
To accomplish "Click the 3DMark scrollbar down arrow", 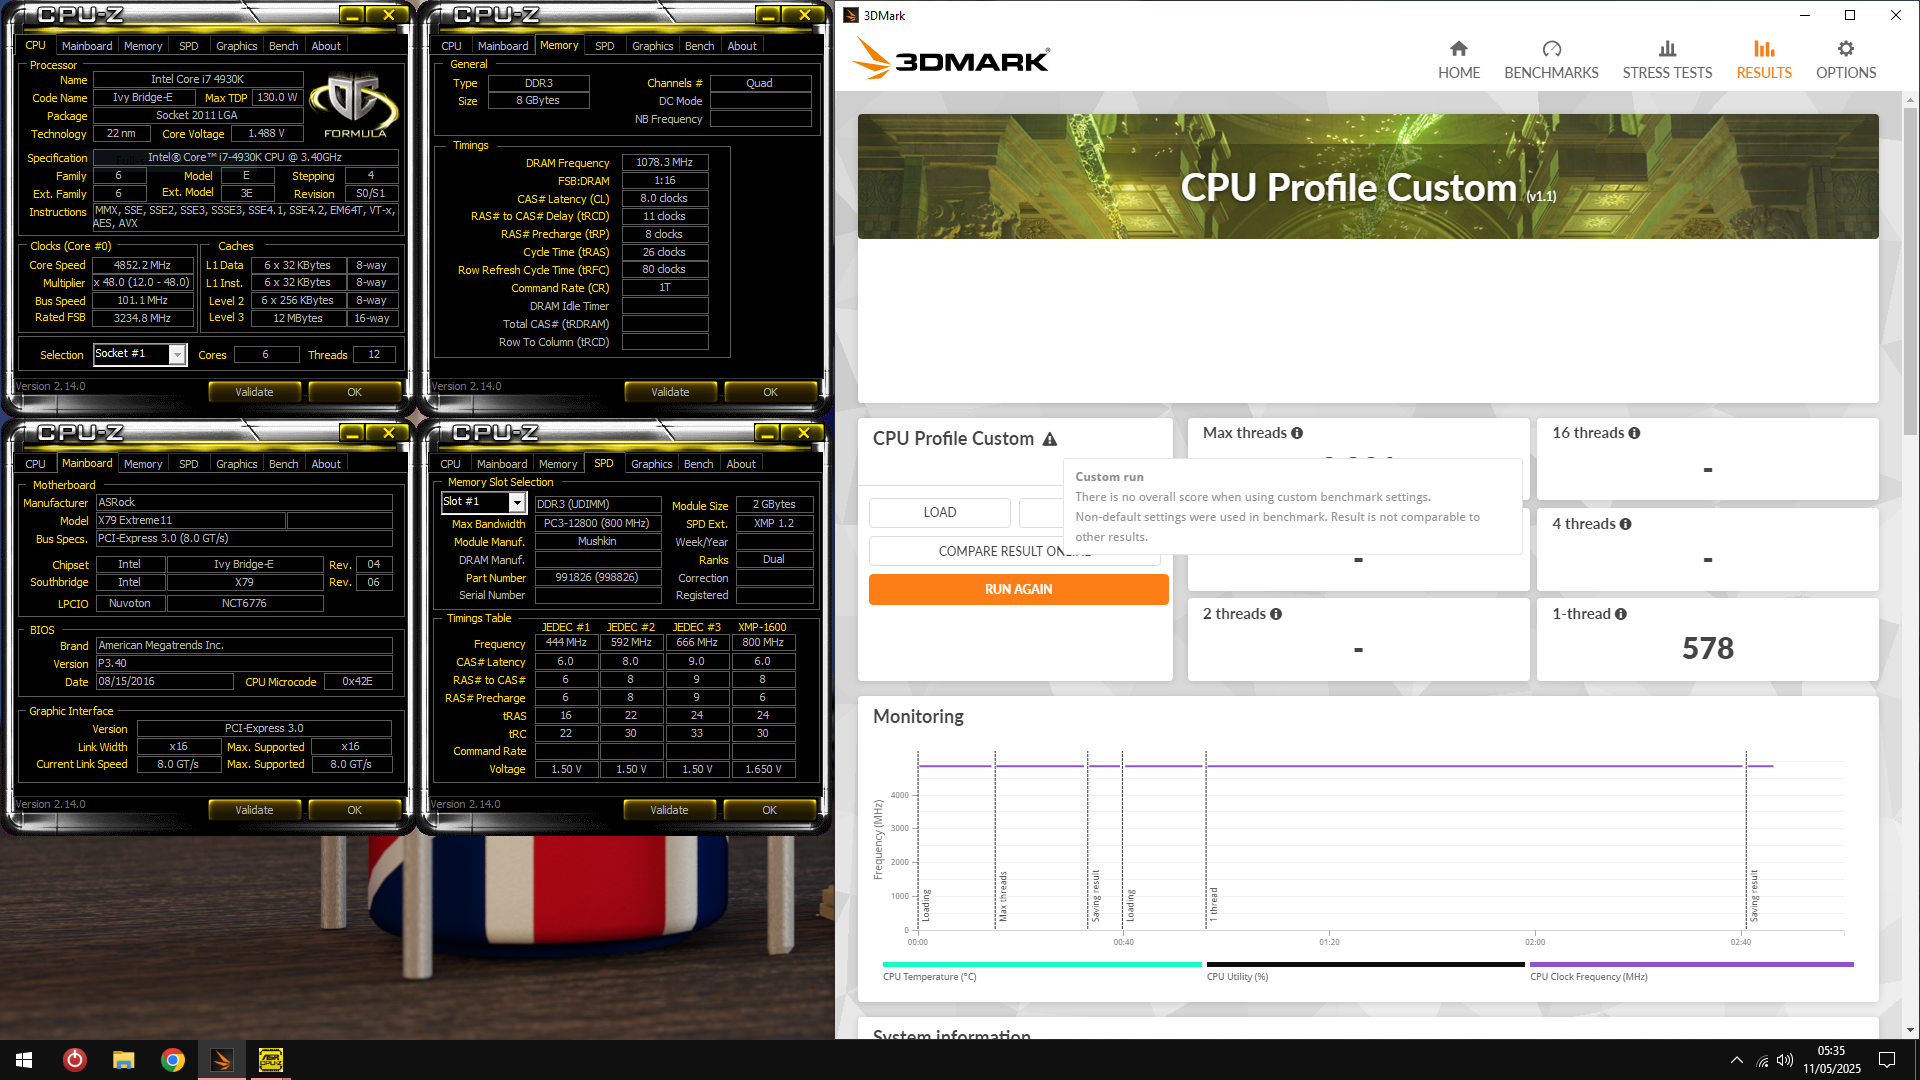I will pyautogui.click(x=1910, y=1030).
